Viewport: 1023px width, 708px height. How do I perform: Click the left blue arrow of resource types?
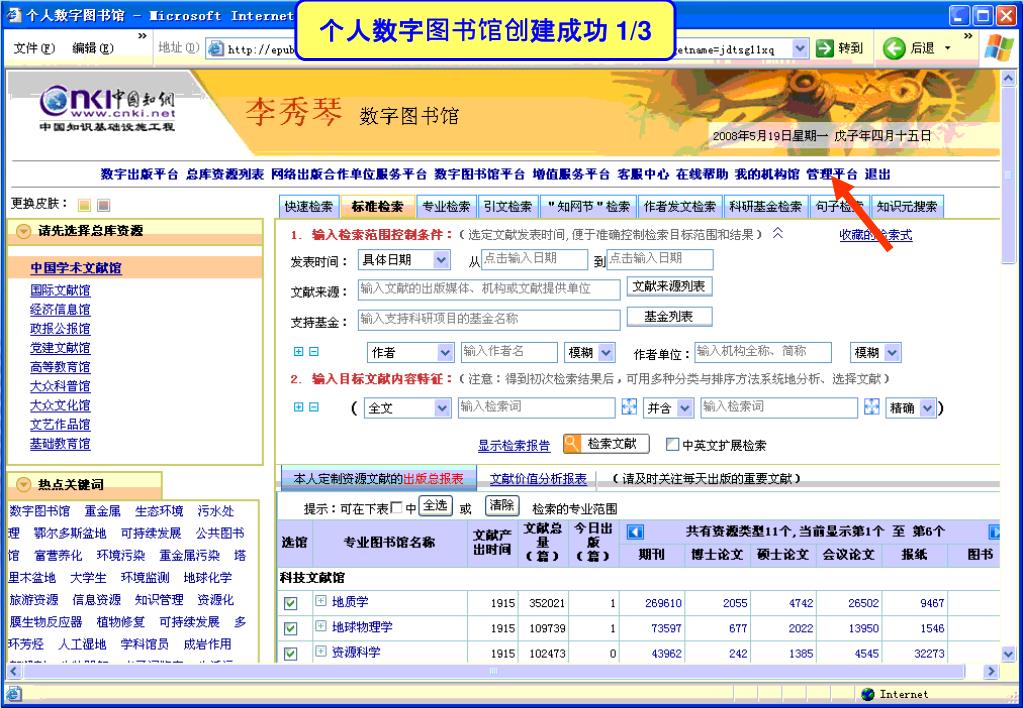[635, 532]
